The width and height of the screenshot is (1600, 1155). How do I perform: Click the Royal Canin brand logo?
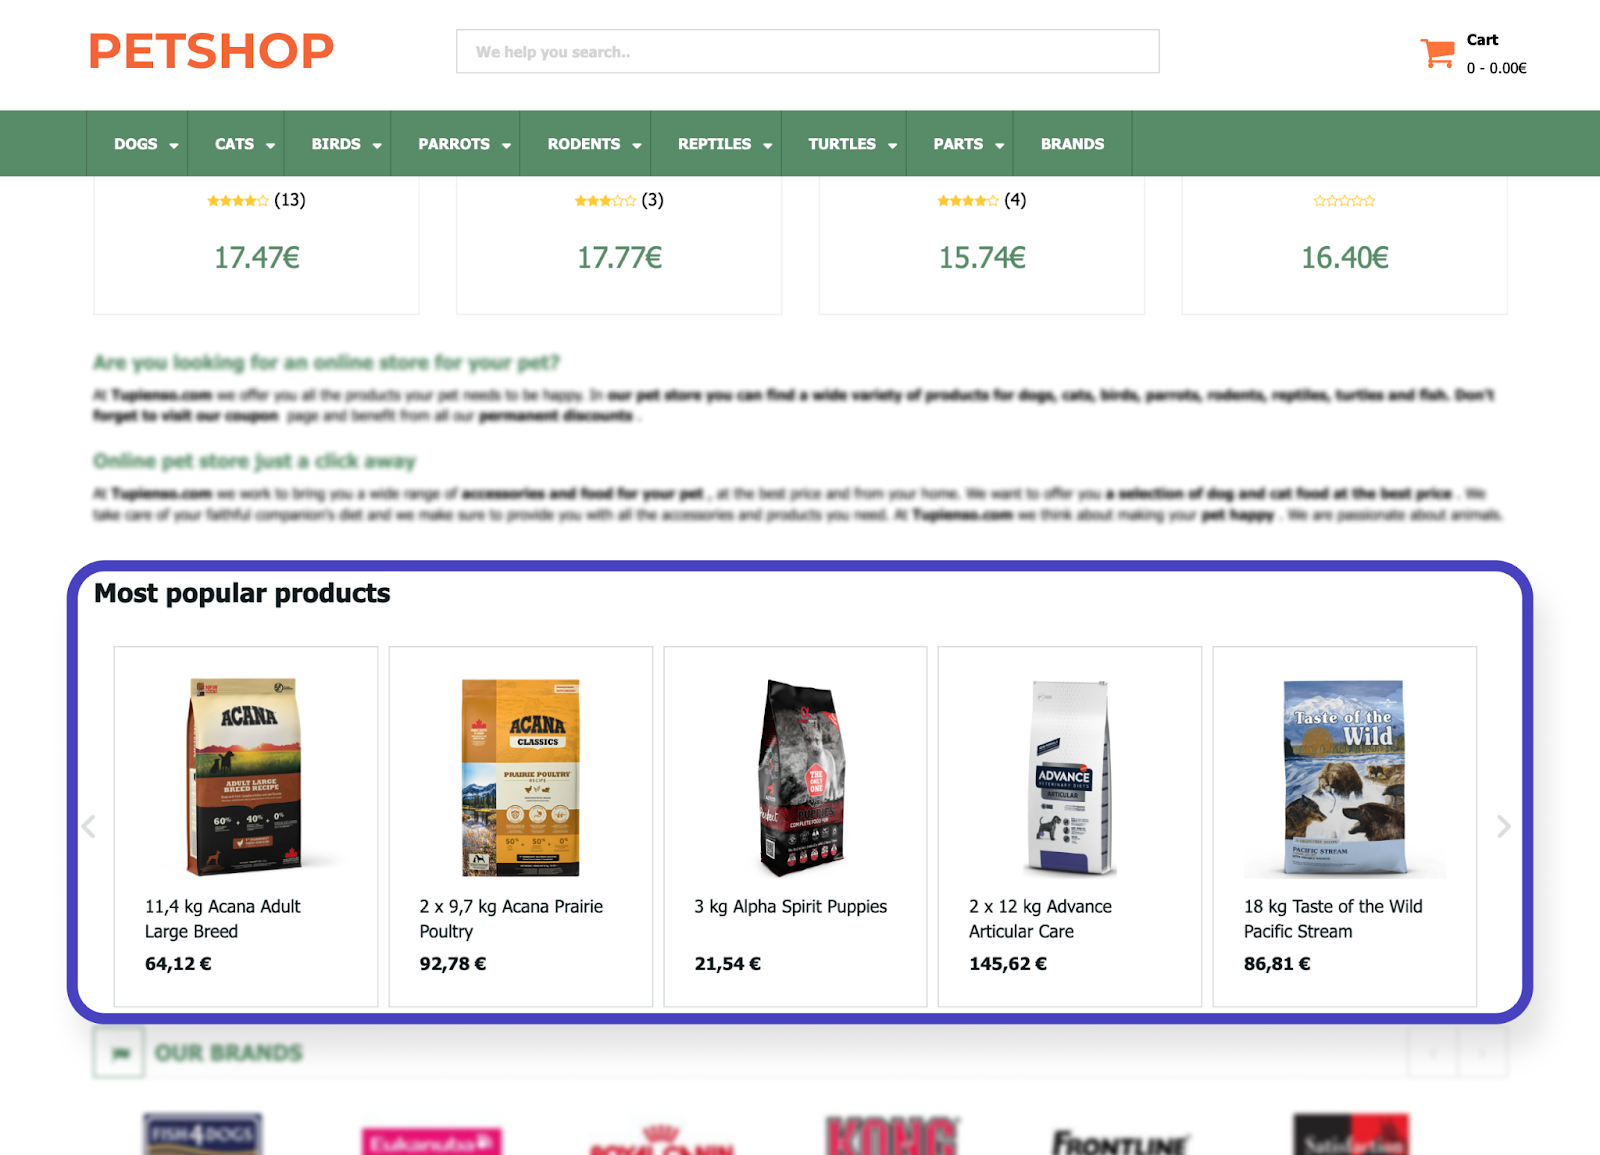coord(662,1141)
